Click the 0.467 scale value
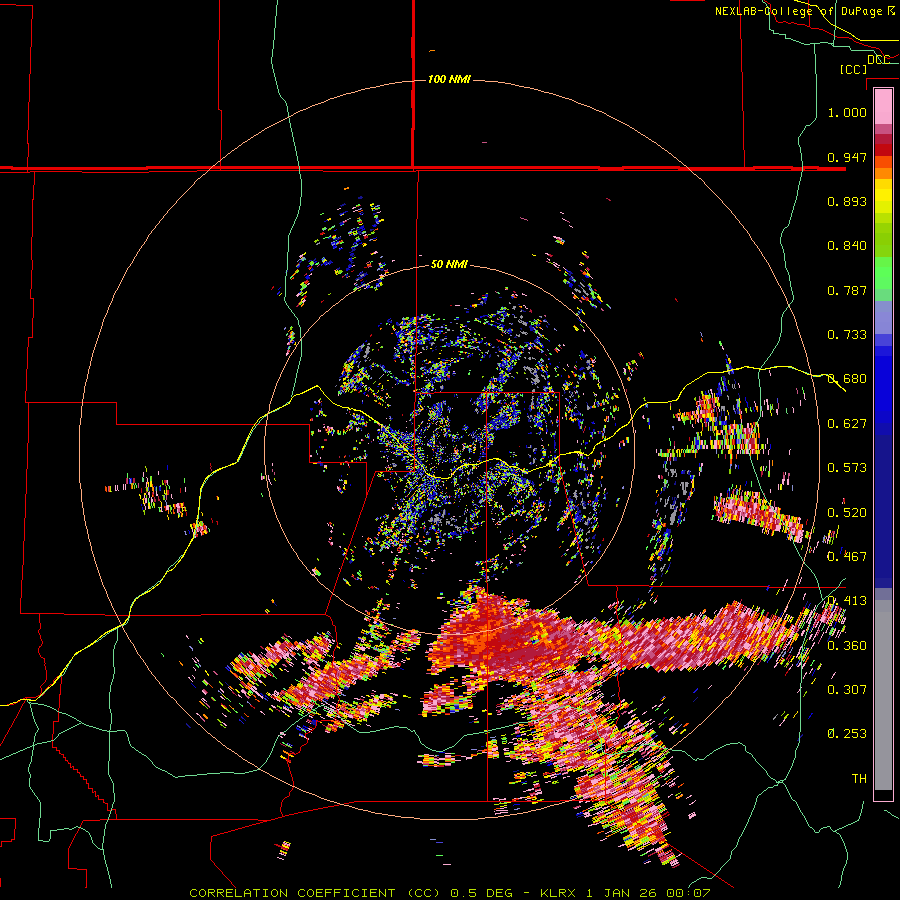Screen dimensions: 900x900 [x=847, y=557]
